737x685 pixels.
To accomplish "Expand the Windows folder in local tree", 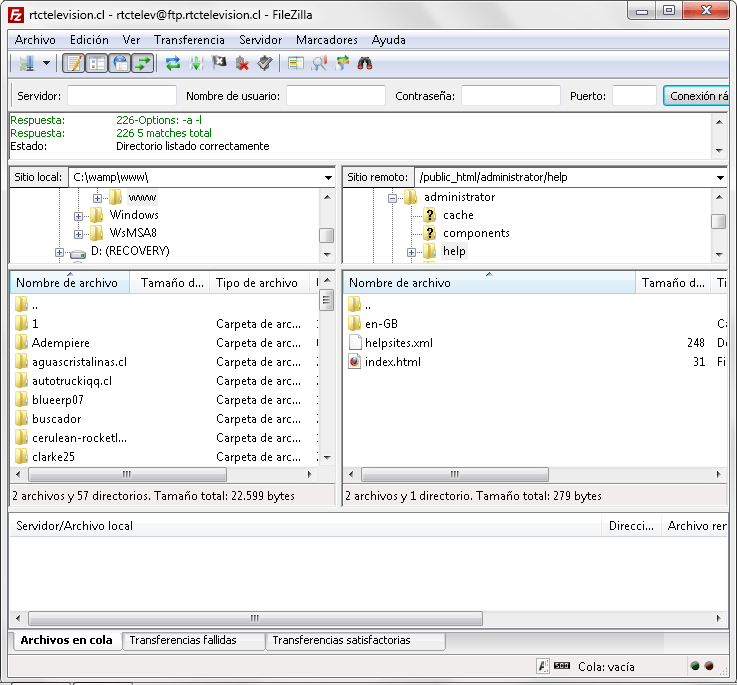I will tap(78, 216).
